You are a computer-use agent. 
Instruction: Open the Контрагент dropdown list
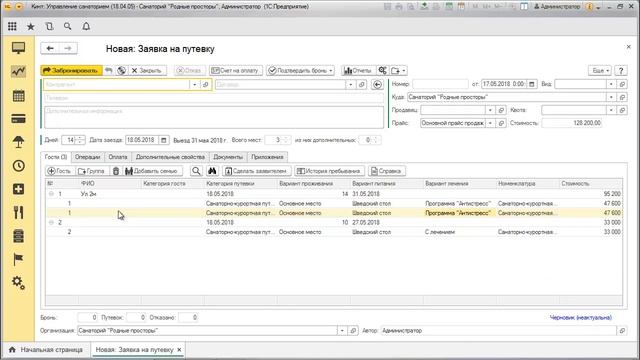(195, 84)
